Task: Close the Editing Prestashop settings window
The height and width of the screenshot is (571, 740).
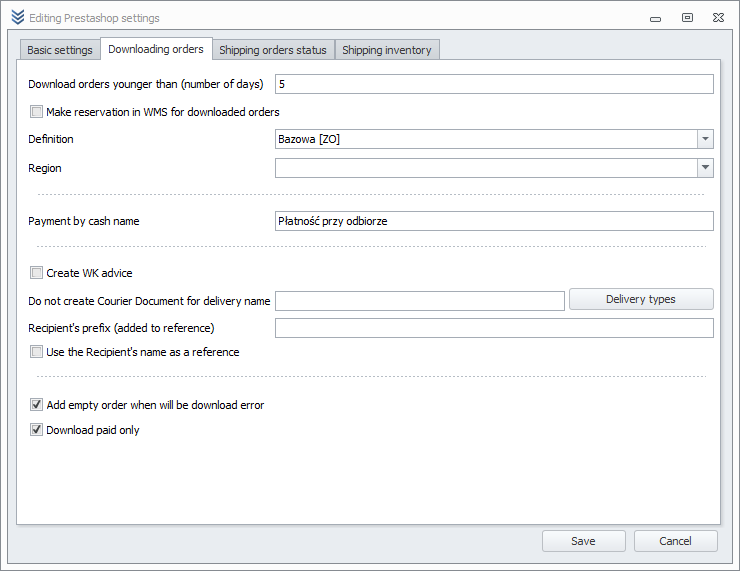Action: pyautogui.click(x=718, y=17)
